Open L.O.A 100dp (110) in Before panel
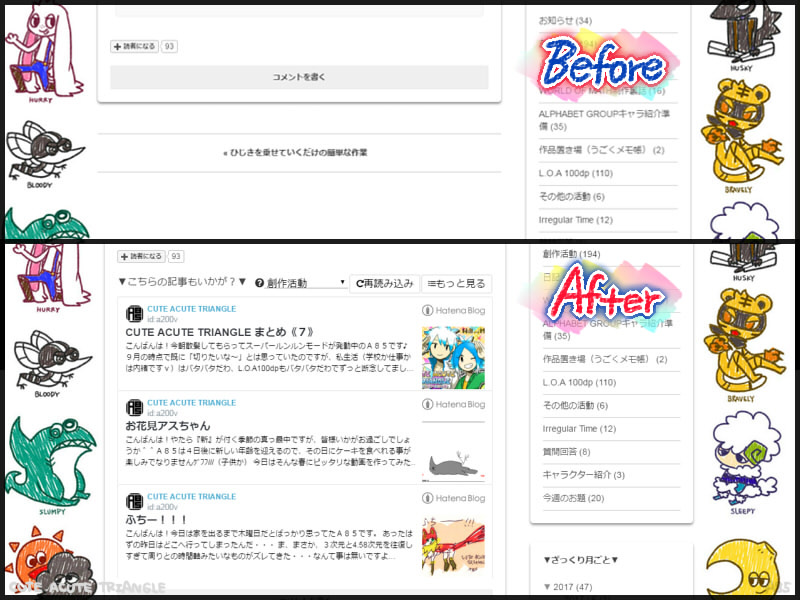The image size is (800, 600). 576,173
